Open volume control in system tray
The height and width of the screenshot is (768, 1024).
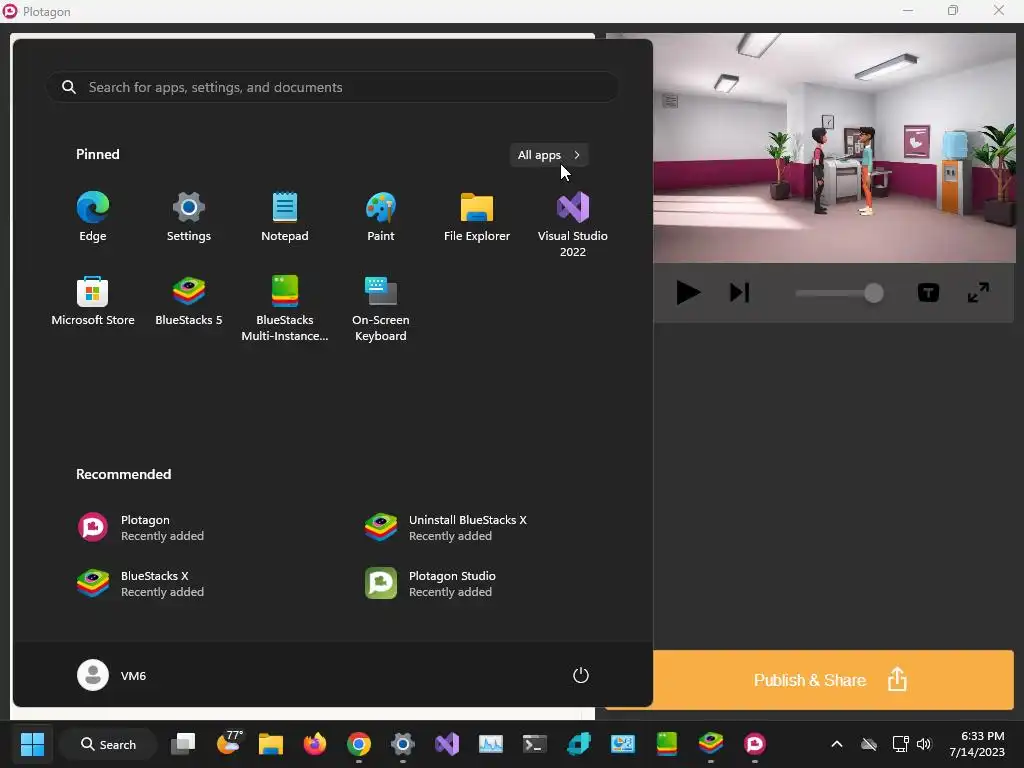pyautogui.click(x=923, y=744)
